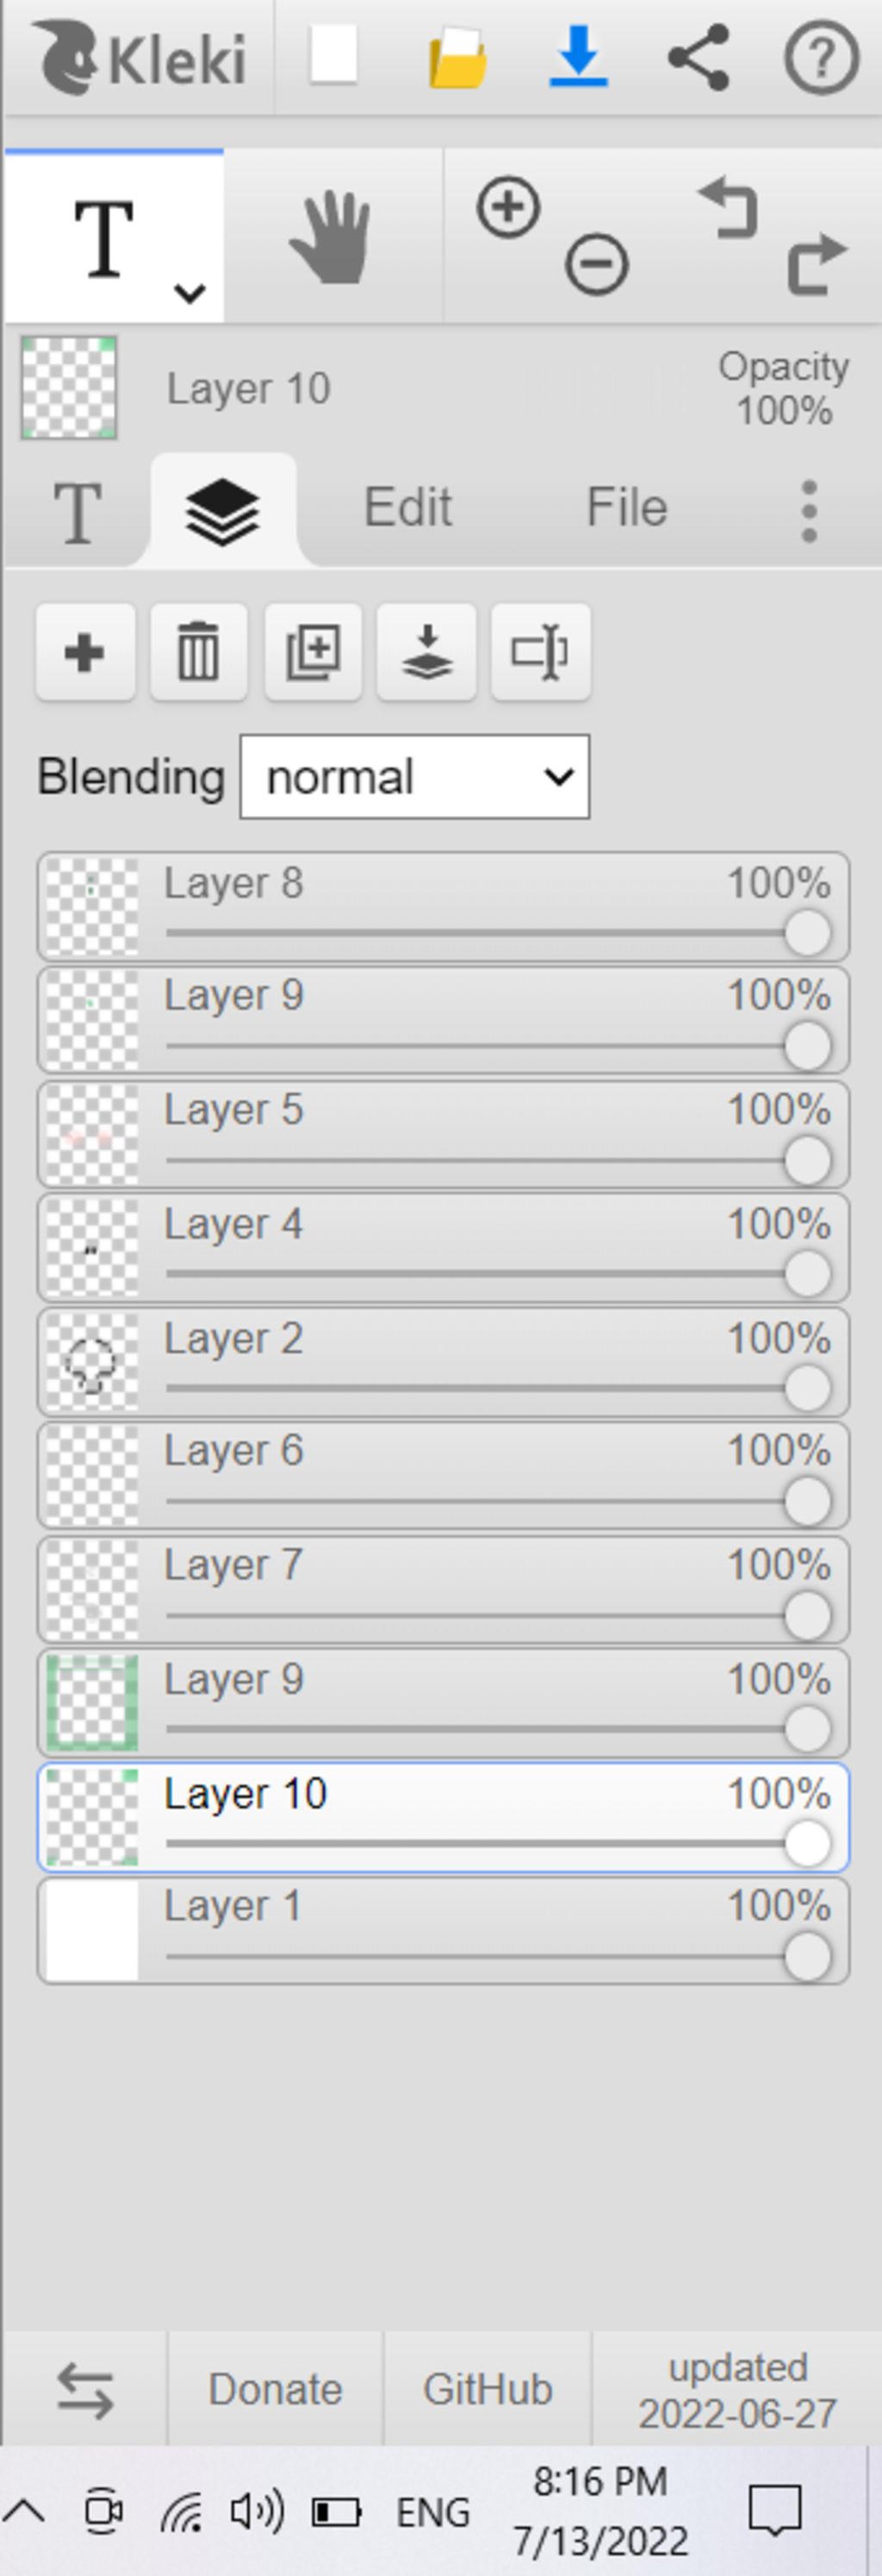Add a new layer with plus icon
The image size is (882, 2576).
point(85,653)
